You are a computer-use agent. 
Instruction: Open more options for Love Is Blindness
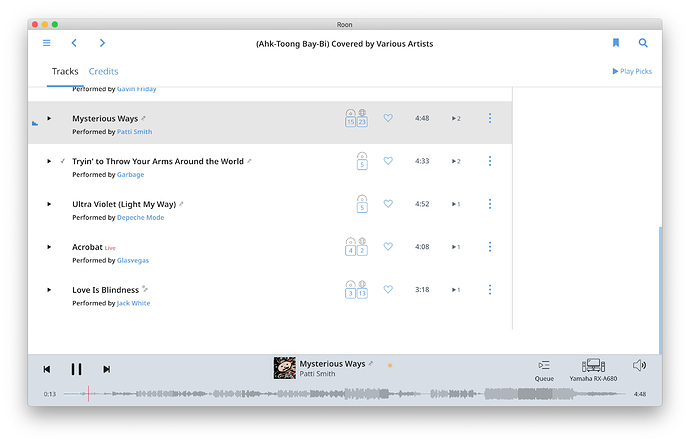[490, 289]
